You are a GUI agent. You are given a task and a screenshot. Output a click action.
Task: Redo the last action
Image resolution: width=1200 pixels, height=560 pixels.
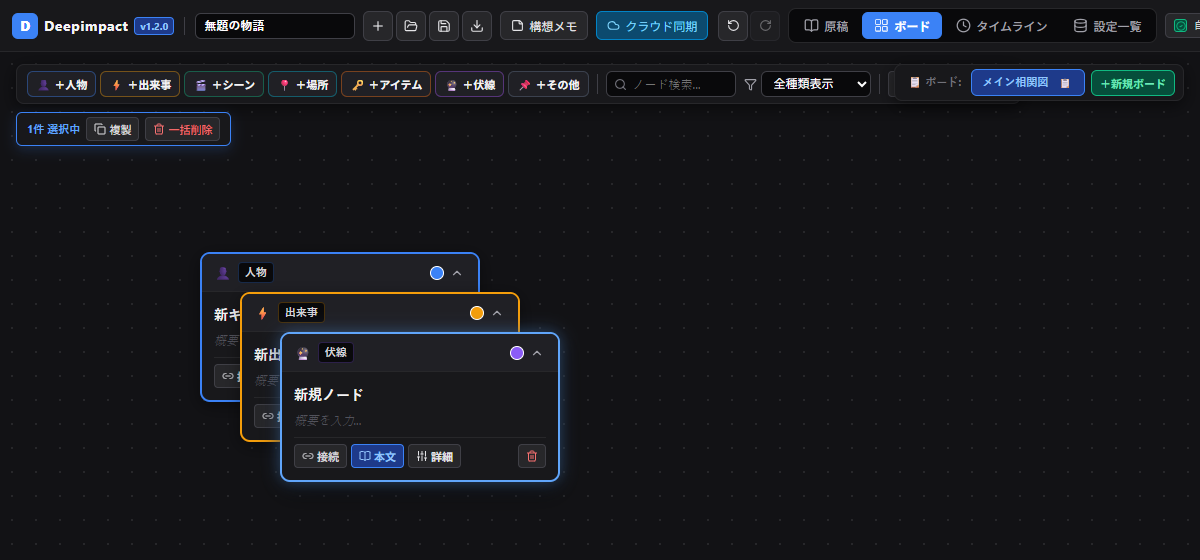tap(765, 26)
